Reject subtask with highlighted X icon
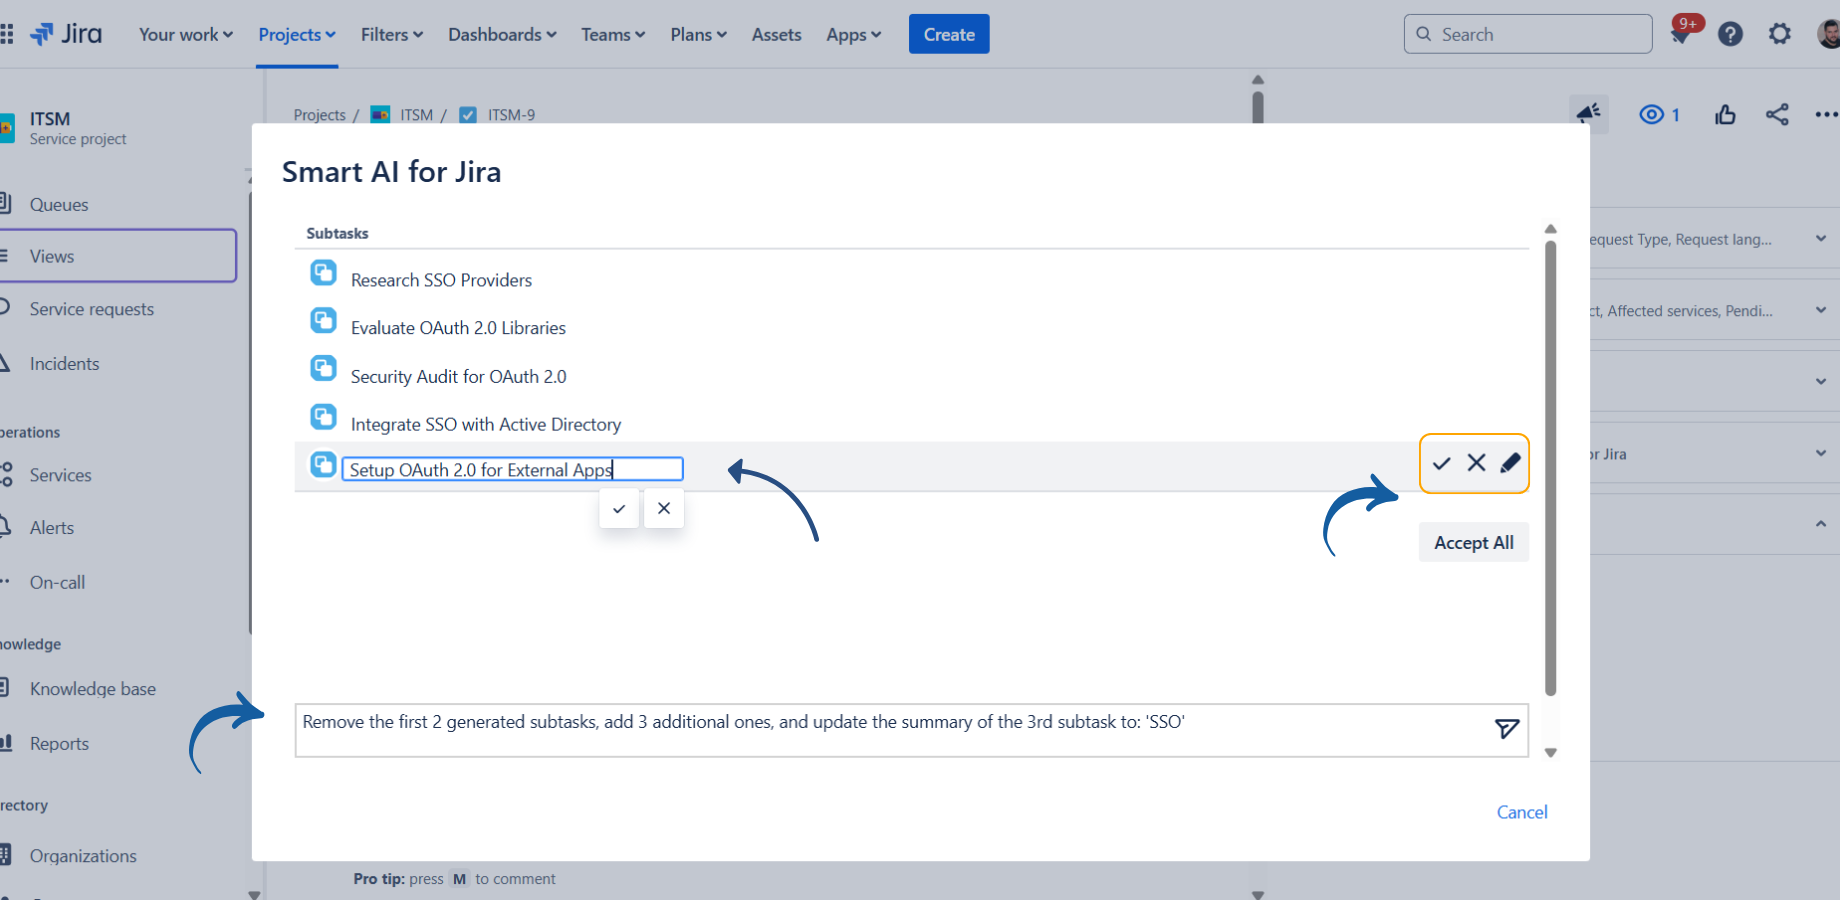1840x900 pixels. point(1476,462)
